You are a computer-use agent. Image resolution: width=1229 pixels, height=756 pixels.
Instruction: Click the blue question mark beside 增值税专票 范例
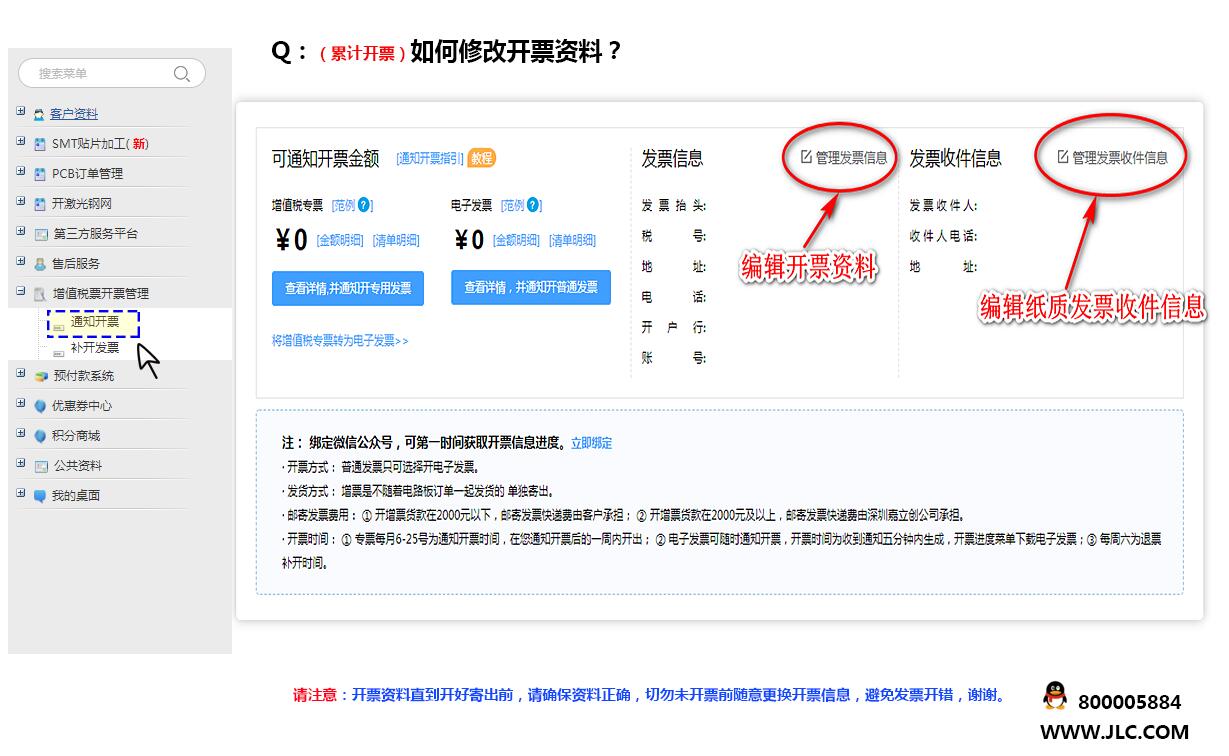click(365, 205)
